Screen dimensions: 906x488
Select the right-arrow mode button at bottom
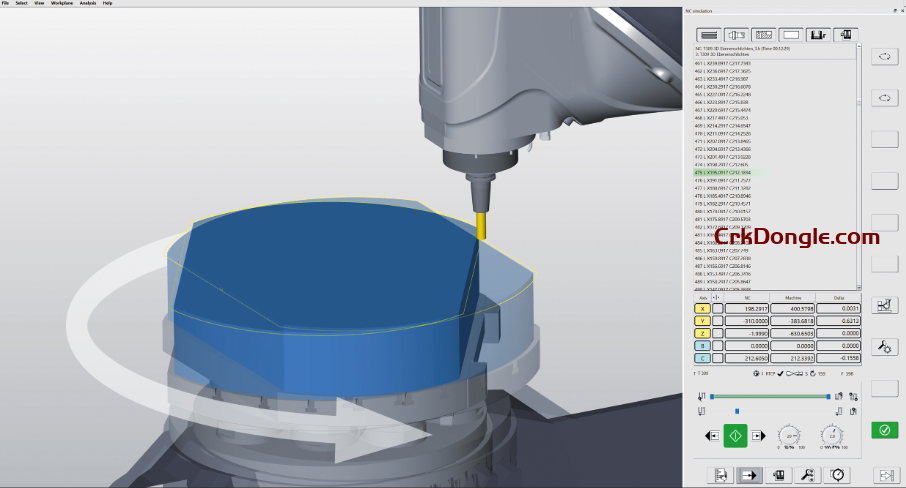[x=751, y=474]
